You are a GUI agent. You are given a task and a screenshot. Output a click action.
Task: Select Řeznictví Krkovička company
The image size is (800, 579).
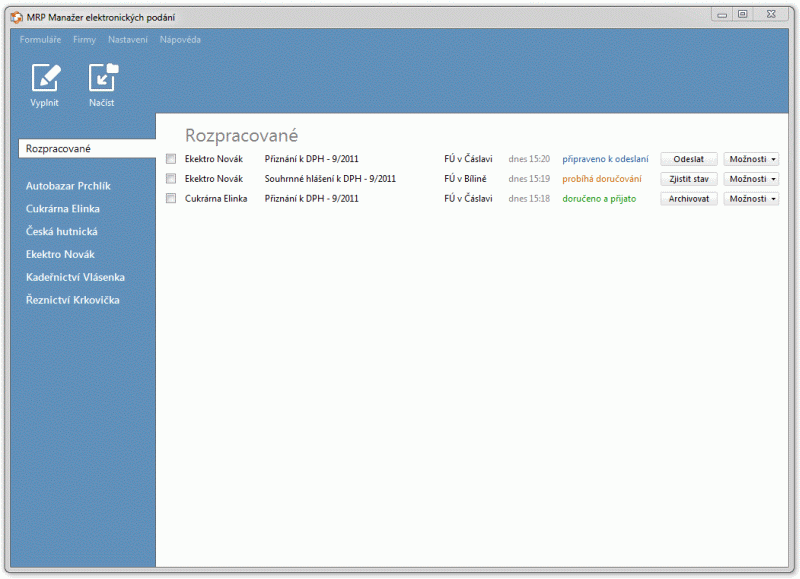(72, 300)
